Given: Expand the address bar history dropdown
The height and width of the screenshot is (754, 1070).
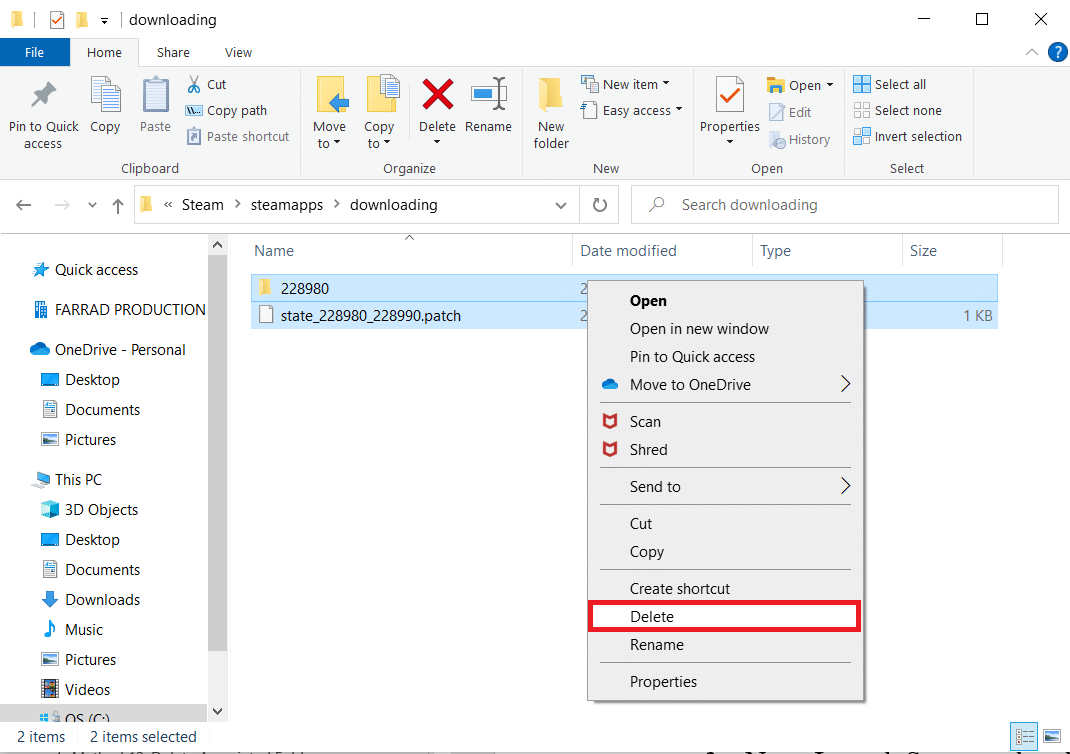Looking at the screenshot, I should pos(561,205).
